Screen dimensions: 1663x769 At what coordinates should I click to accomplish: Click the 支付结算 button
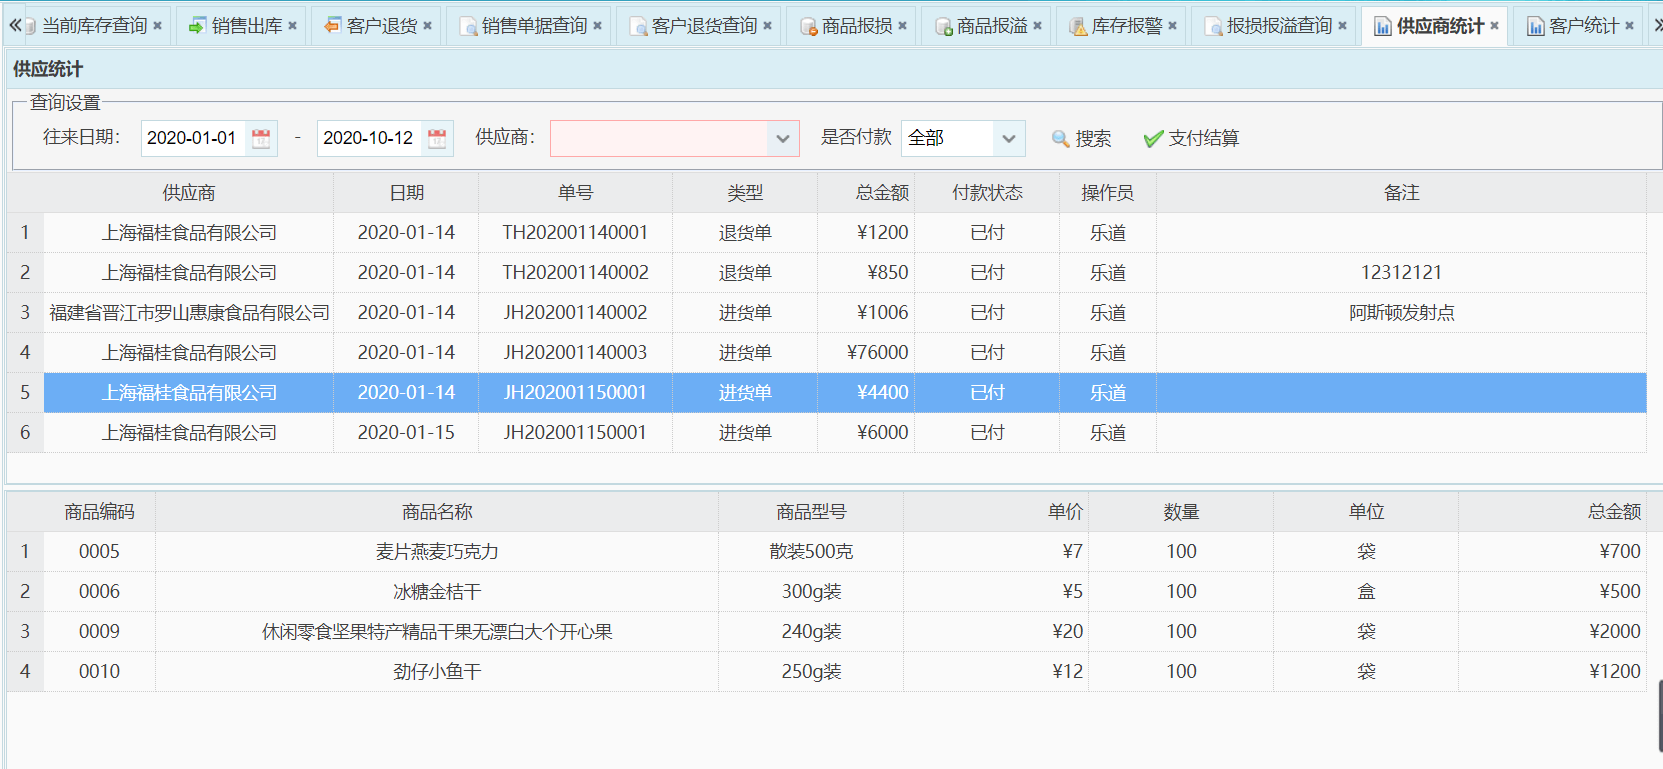1191,138
